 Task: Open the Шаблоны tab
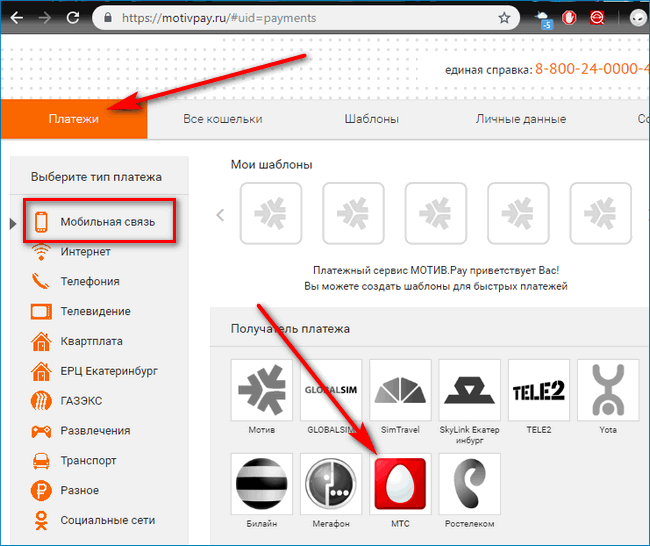coord(371,119)
